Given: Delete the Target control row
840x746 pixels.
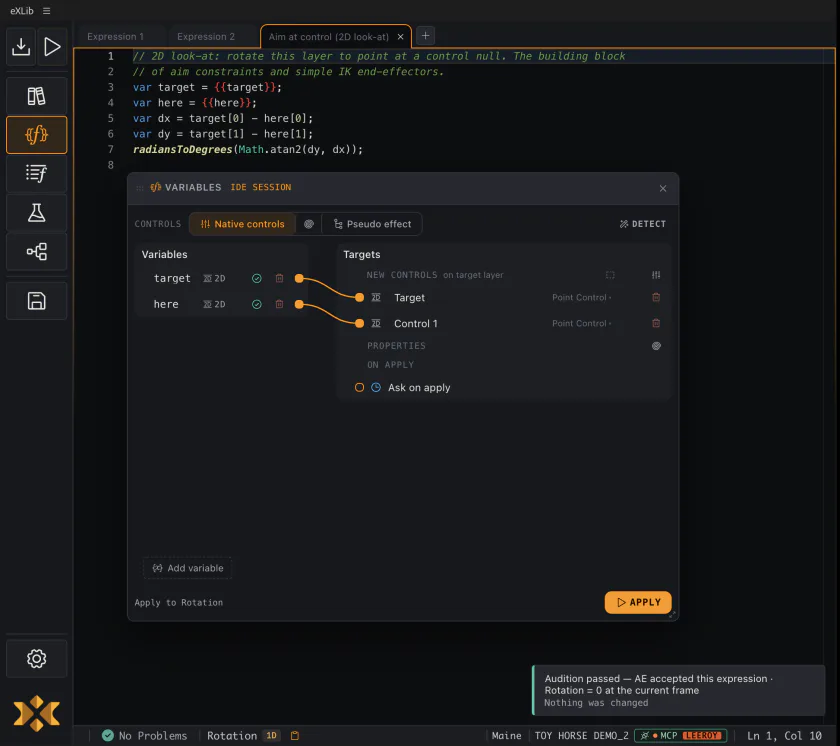Looking at the screenshot, I should point(656,297).
